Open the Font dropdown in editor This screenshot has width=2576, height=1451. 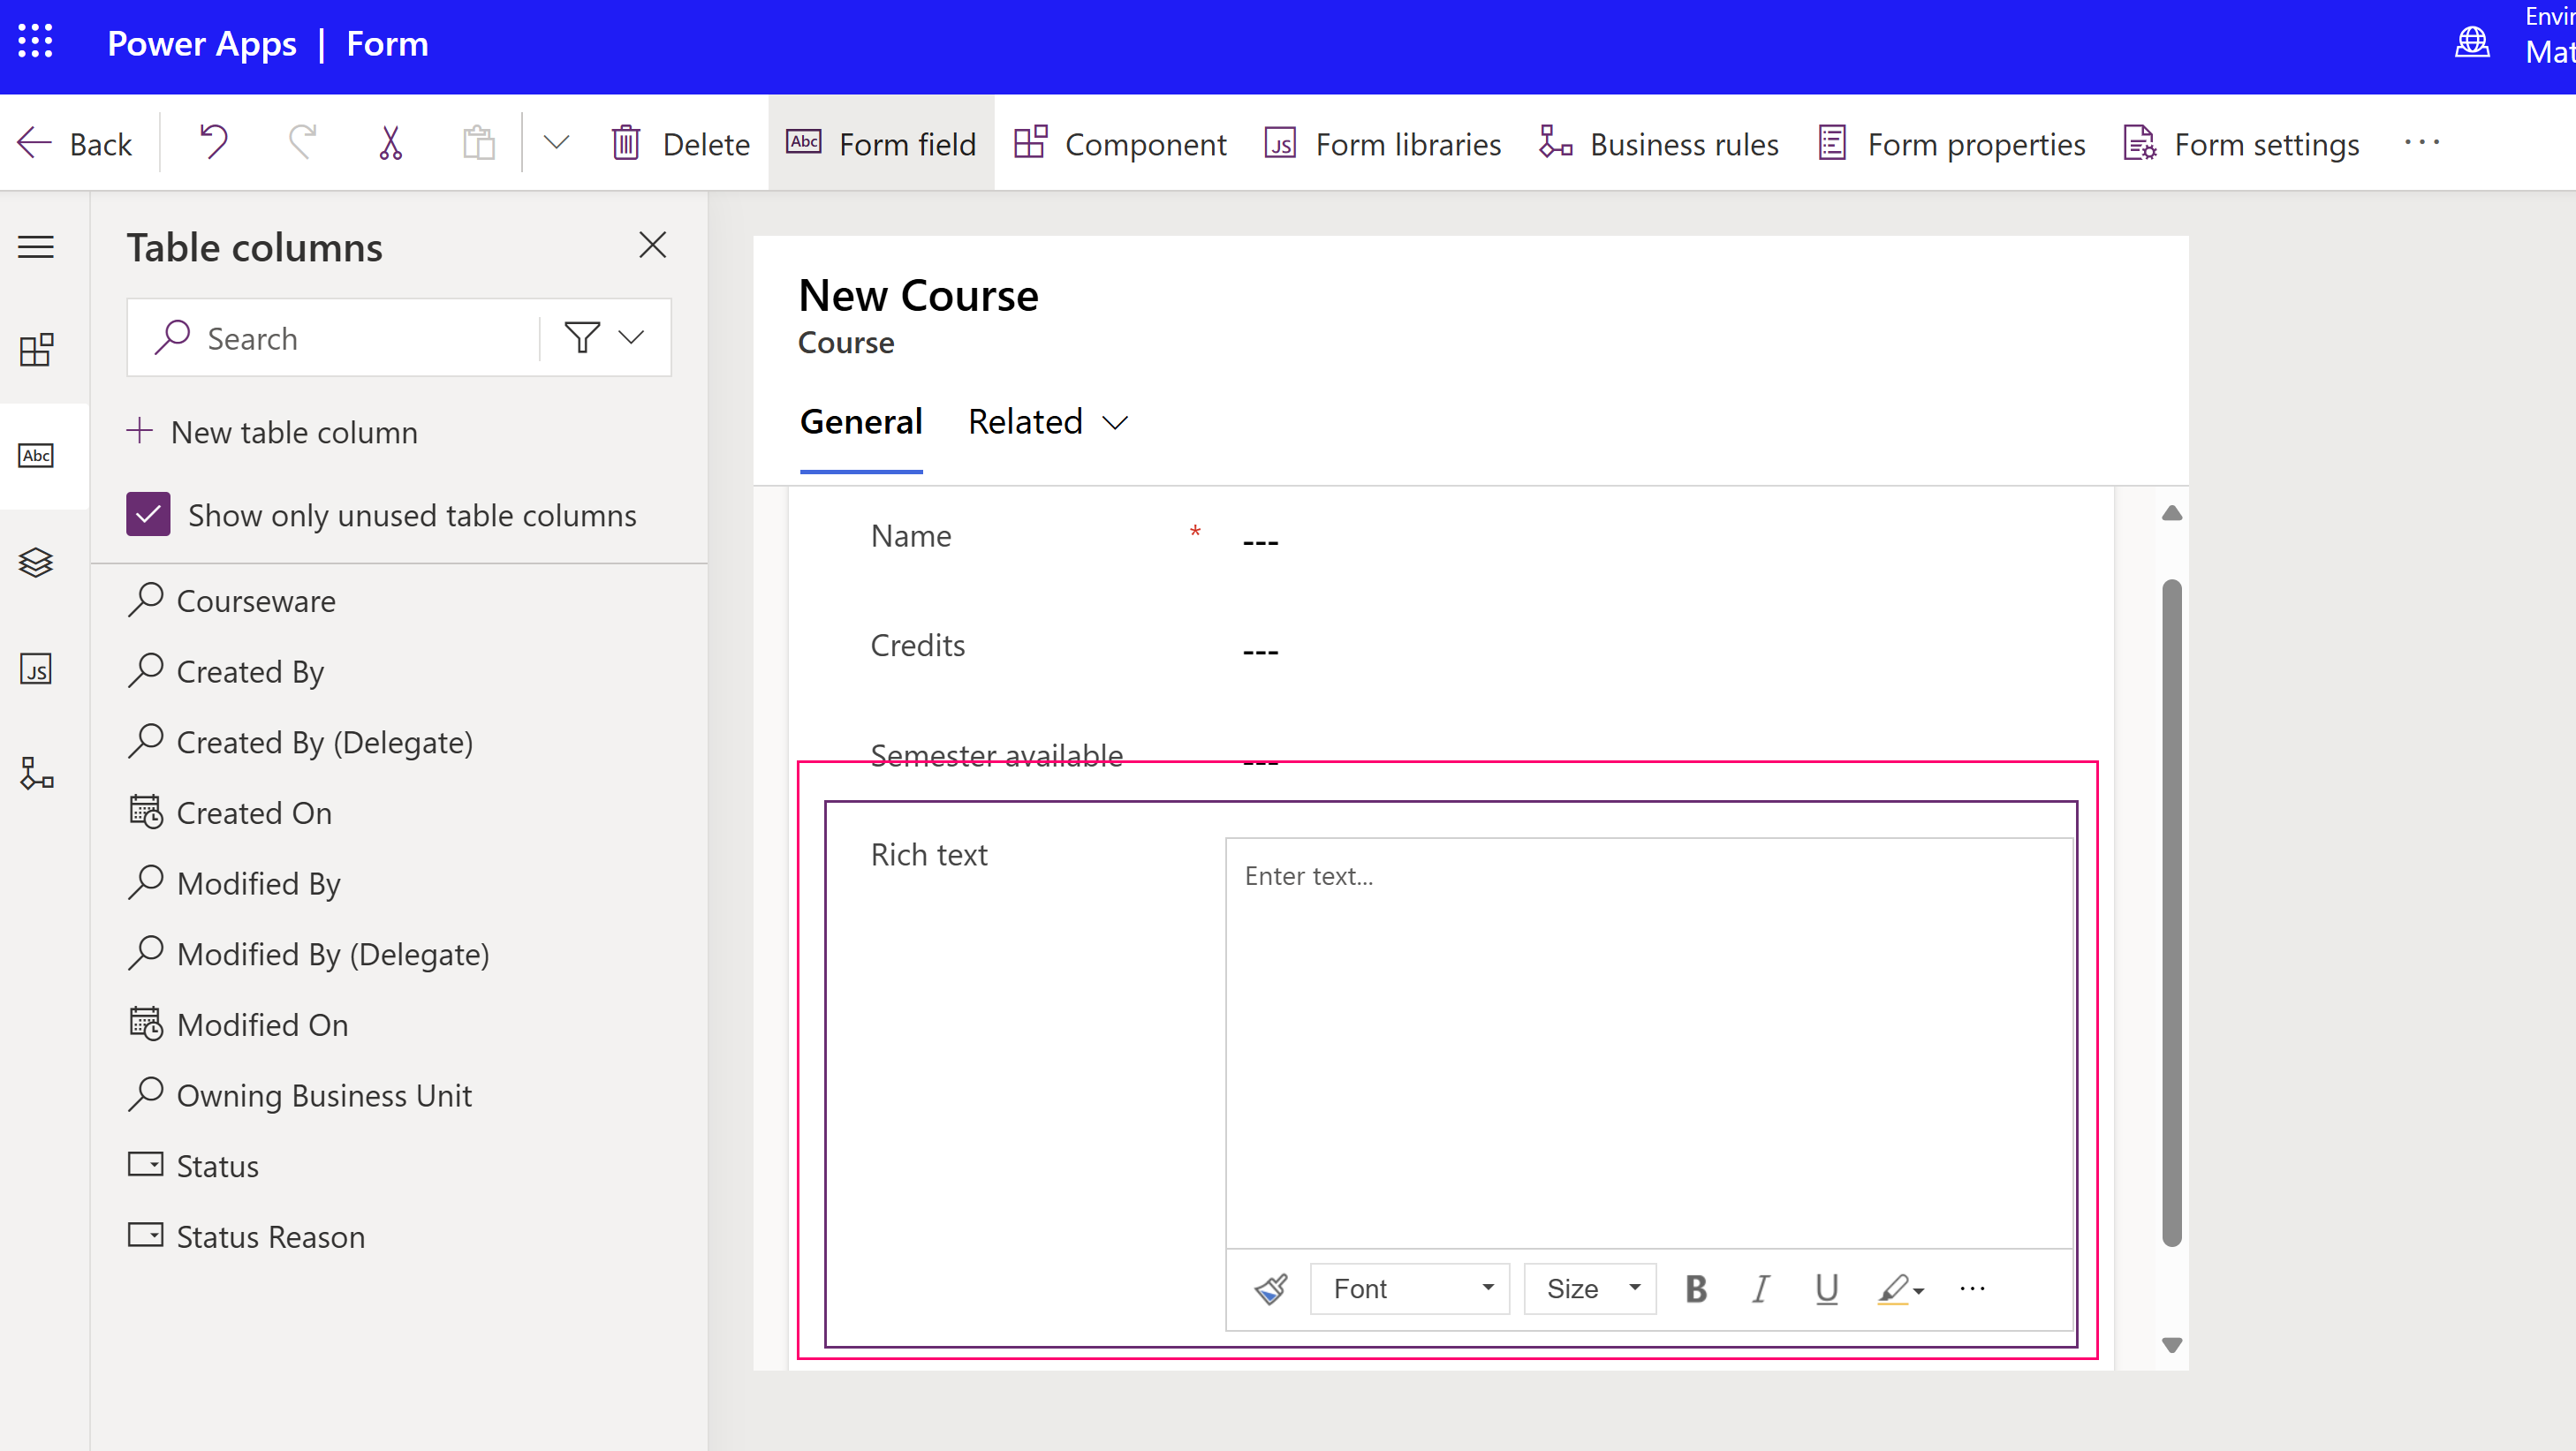tap(1410, 1288)
